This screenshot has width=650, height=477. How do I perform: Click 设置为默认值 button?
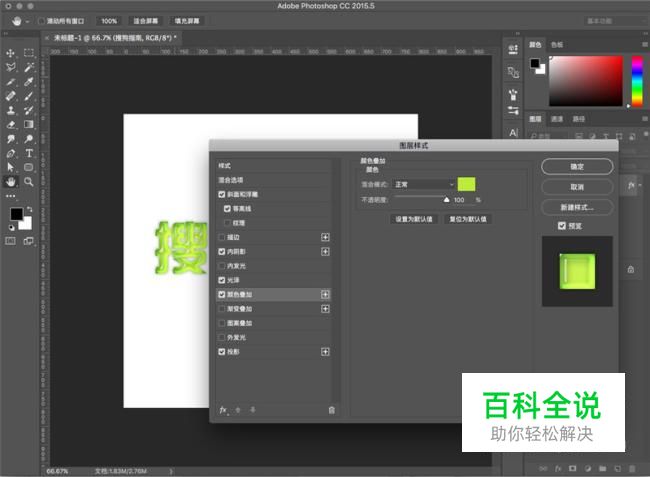[414, 219]
